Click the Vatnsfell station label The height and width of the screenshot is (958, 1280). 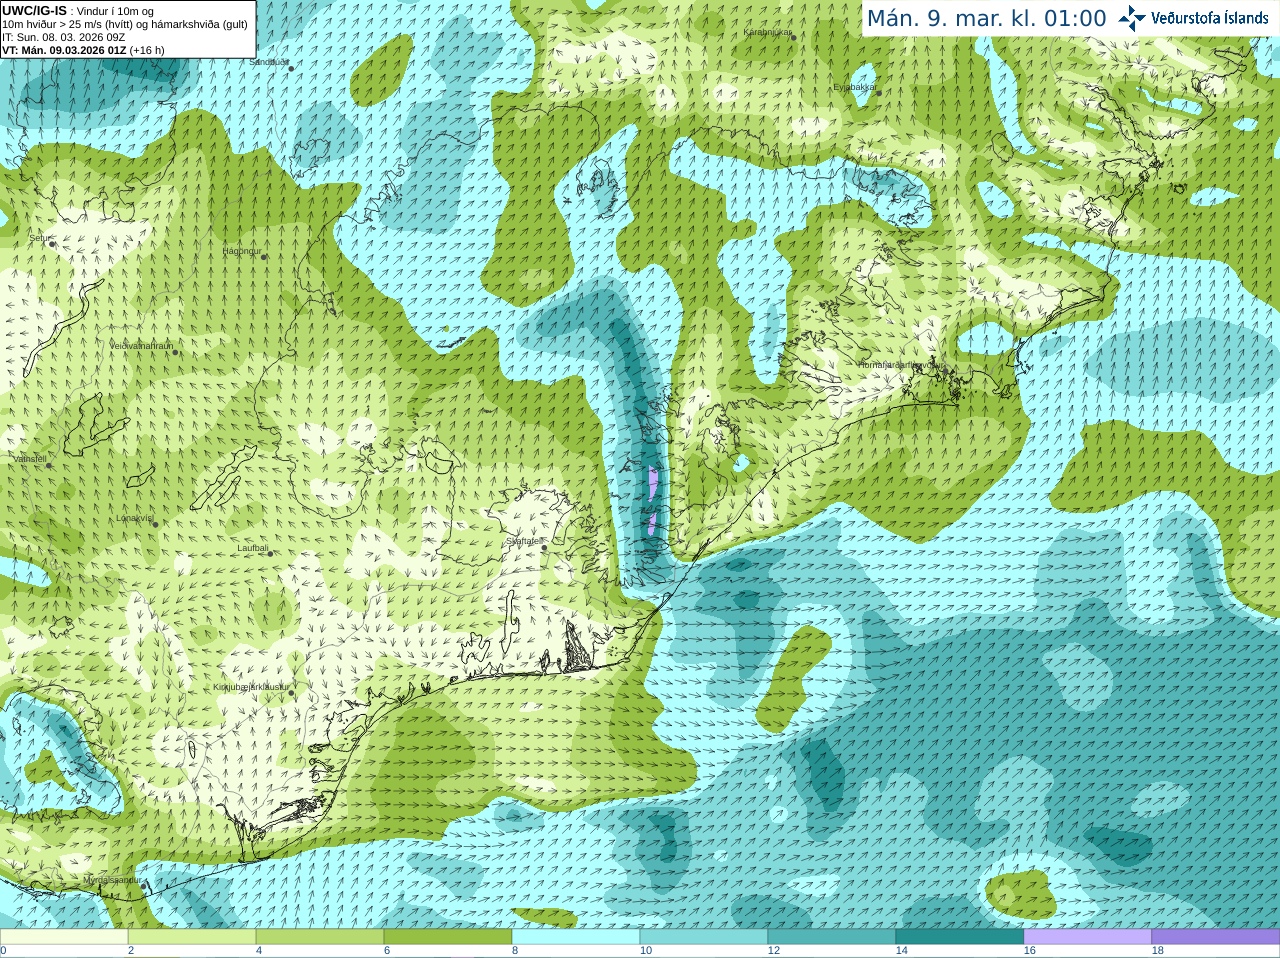[30, 459]
